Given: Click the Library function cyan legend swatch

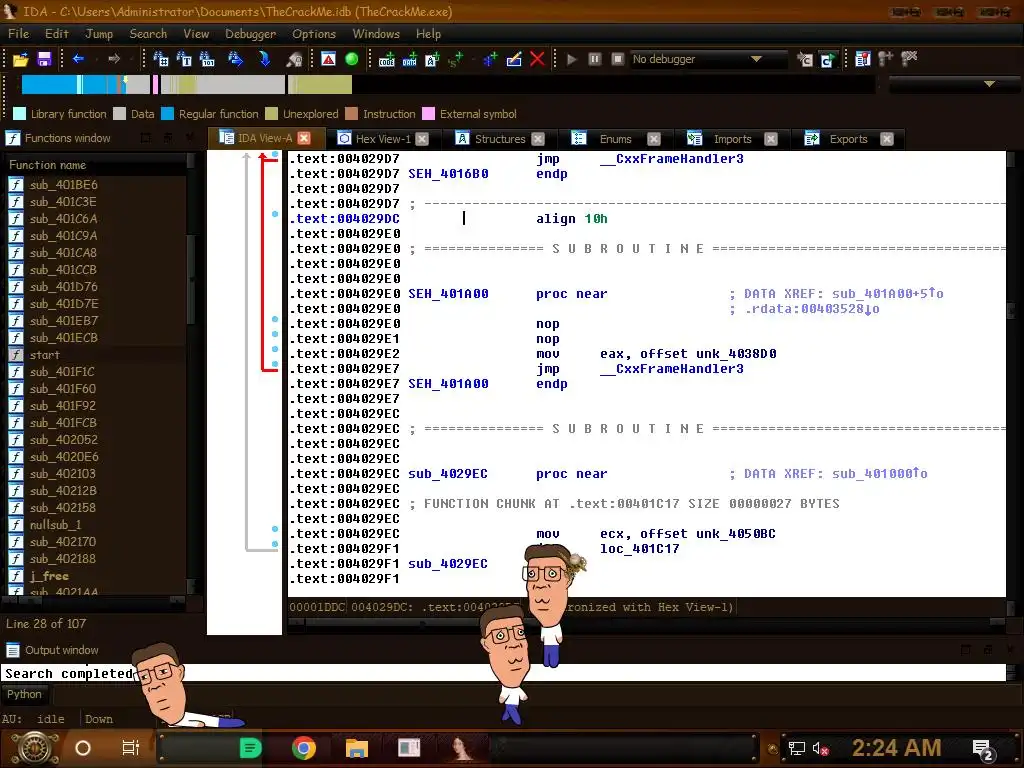Looking at the screenshot, I should click(20, 114).
